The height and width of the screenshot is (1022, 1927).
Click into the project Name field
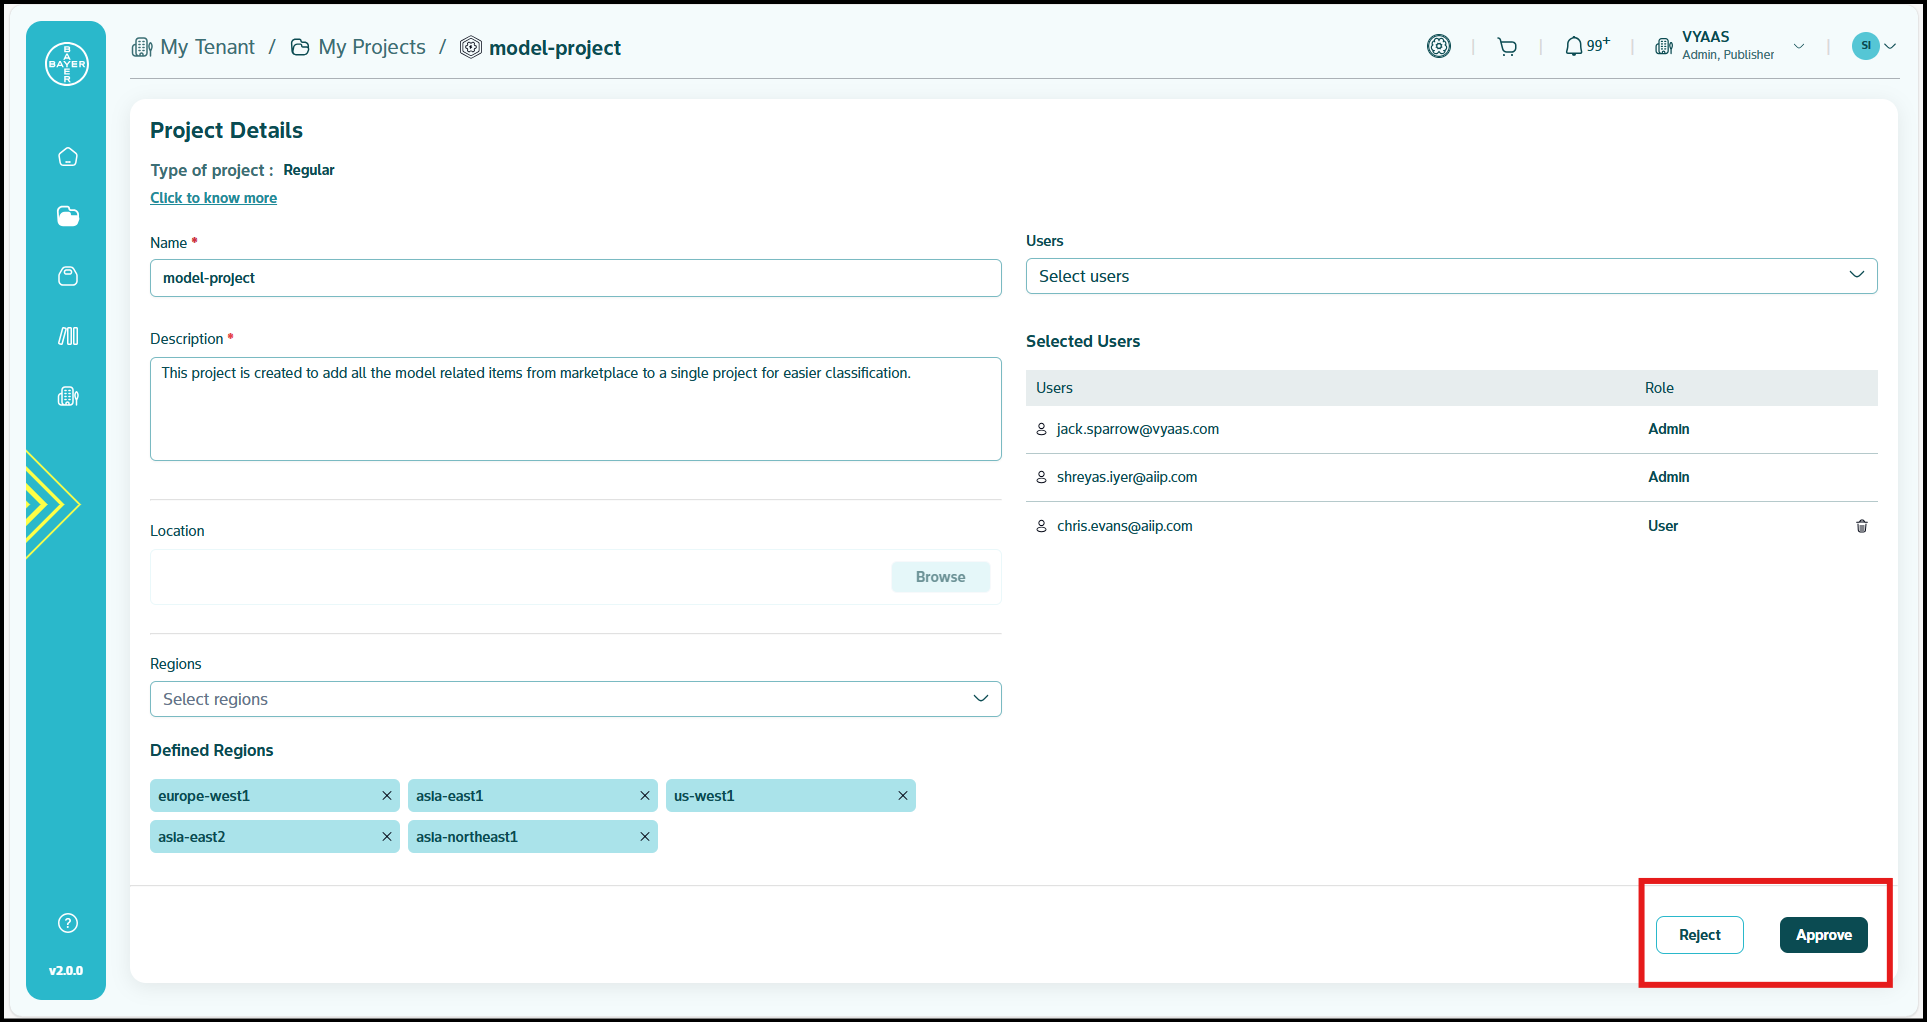coord(575,278)
